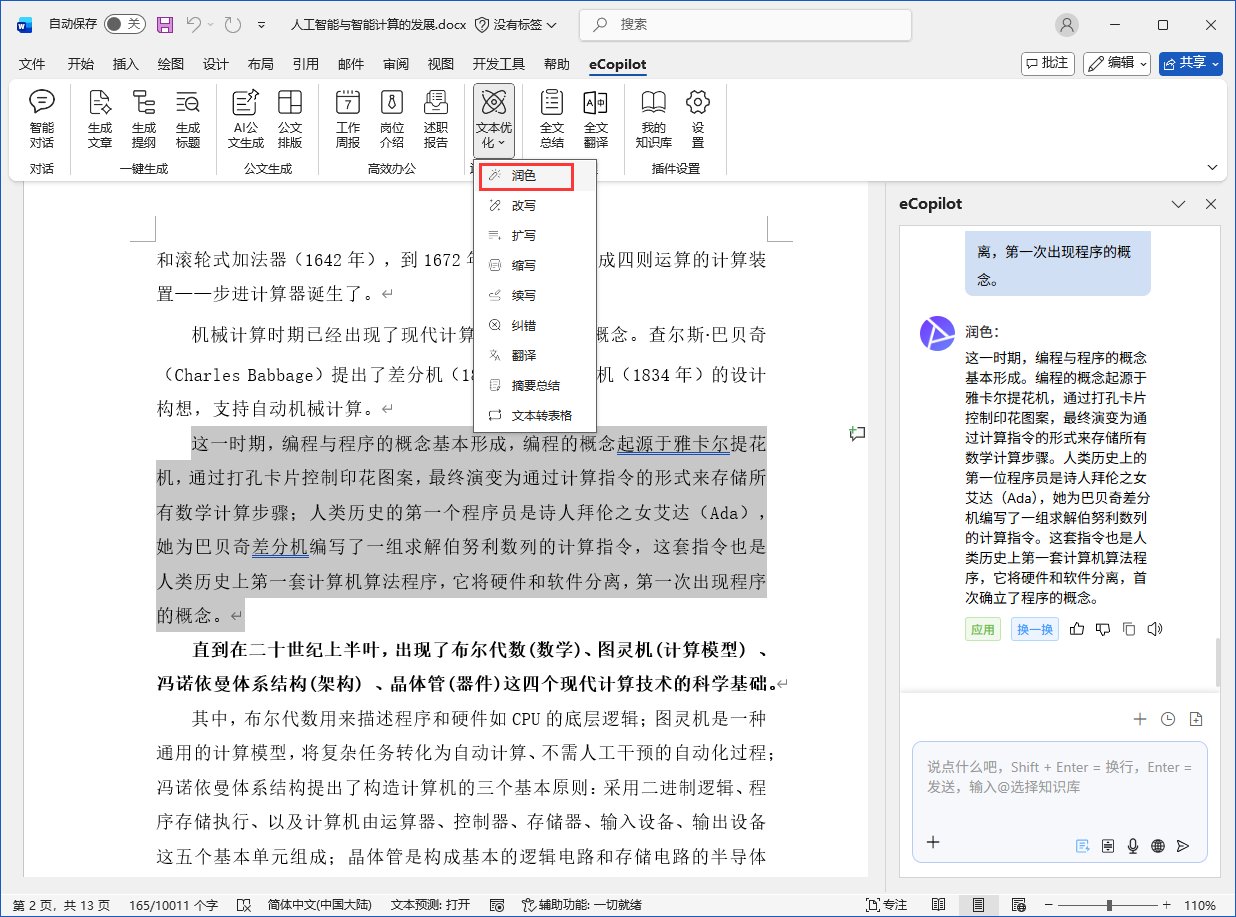Switch to the 专注 focus mode
The image size is (1236, 917).
pyautogui.click(x=886, y=905)
